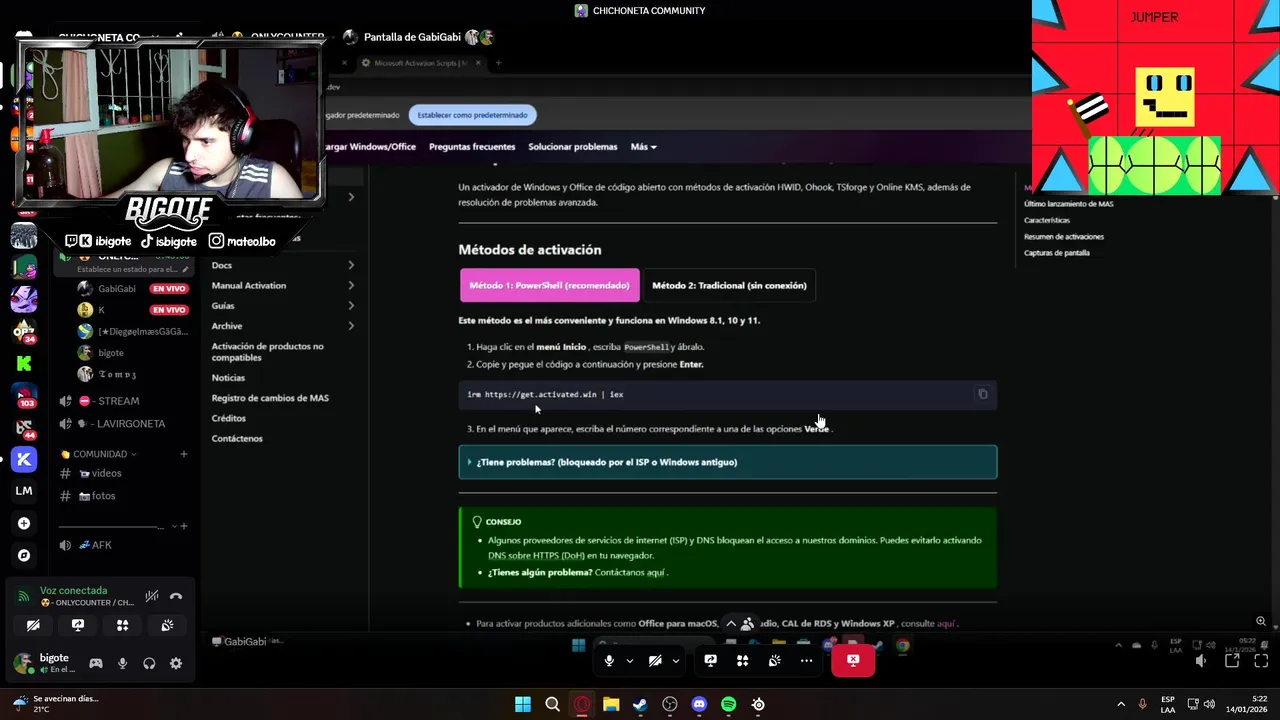Viewport: 1280px width, 720px height.
Task: Open server icon with 103 badge
Action: coord(24,395)
